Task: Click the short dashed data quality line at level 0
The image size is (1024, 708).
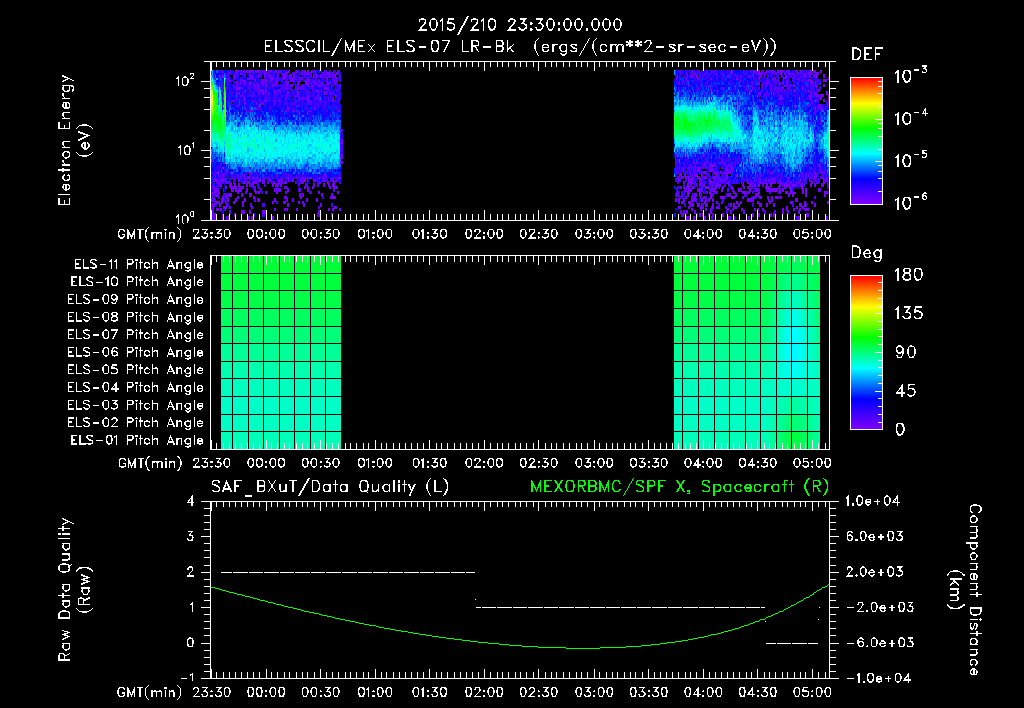Action: pos(792,643)
